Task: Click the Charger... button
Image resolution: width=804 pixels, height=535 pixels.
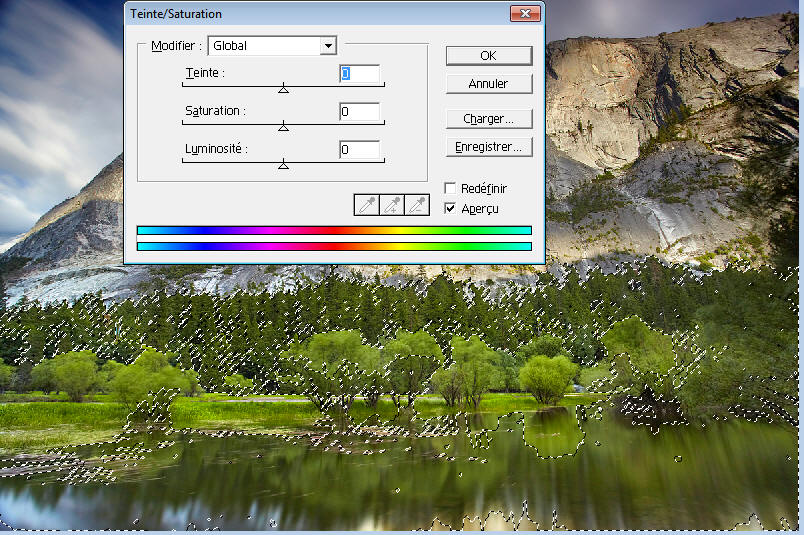Action: click(489, 118)
